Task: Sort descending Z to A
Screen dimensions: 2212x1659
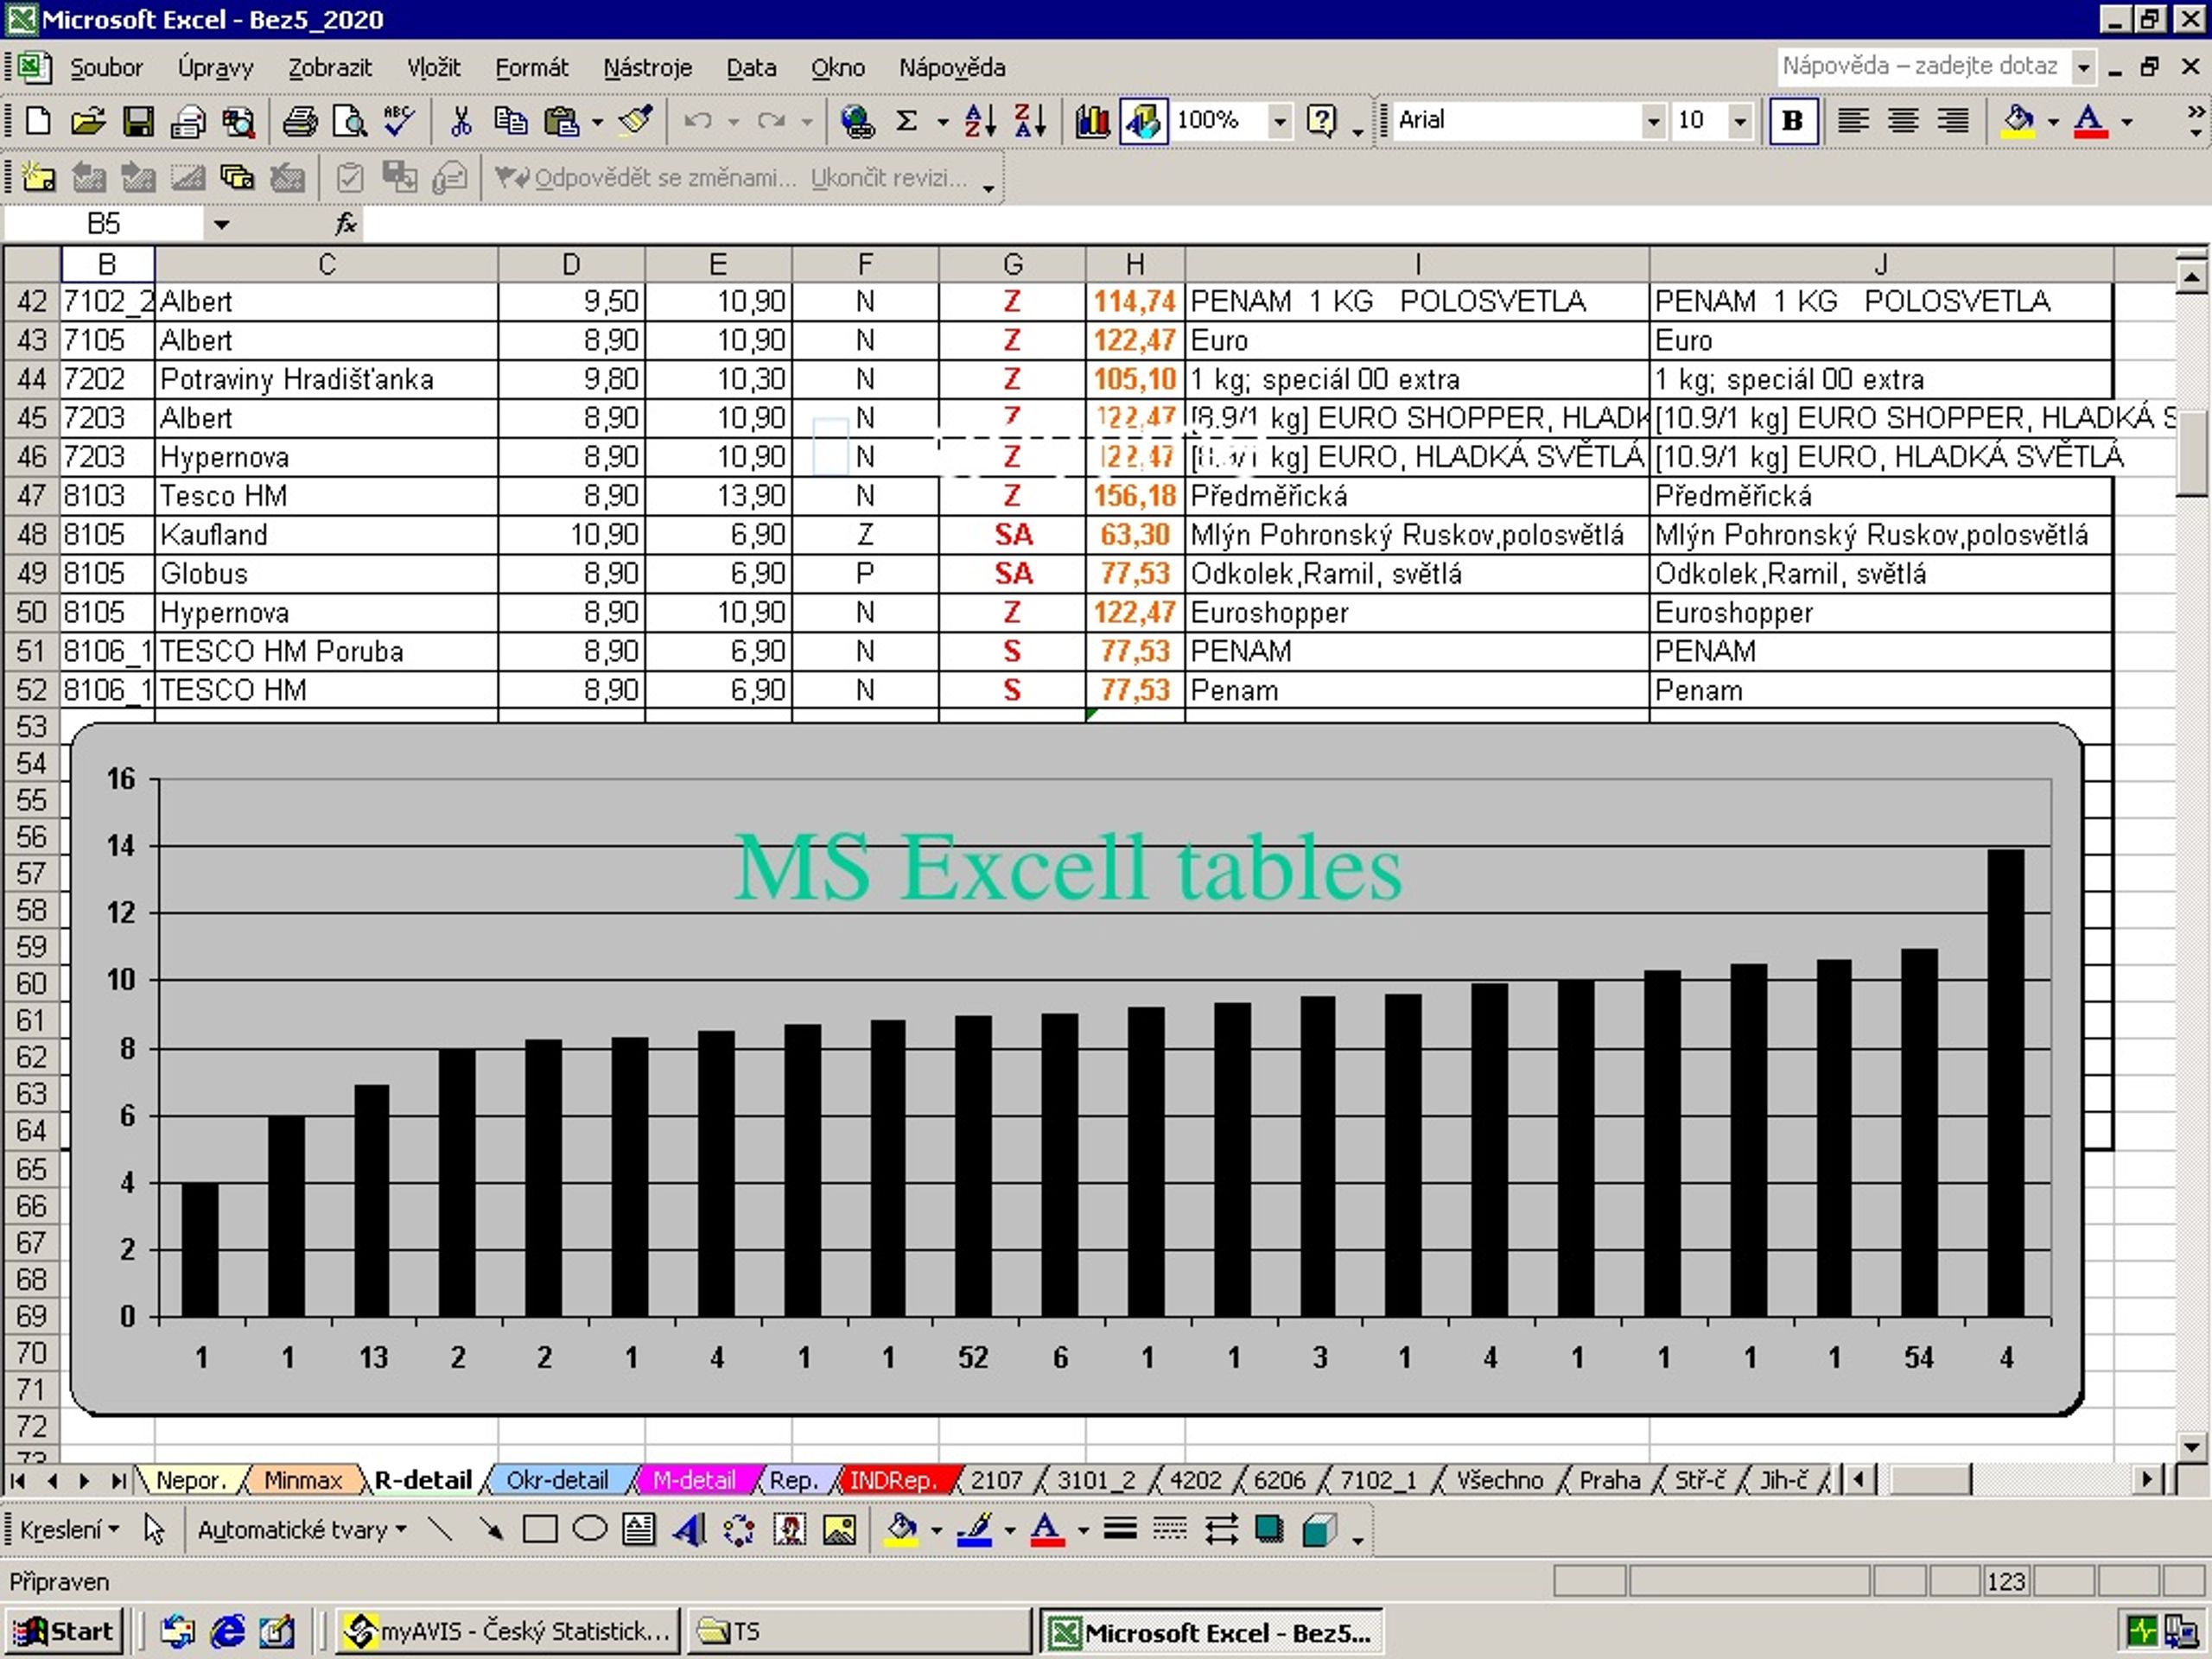Action: (x=1030, y=121)
